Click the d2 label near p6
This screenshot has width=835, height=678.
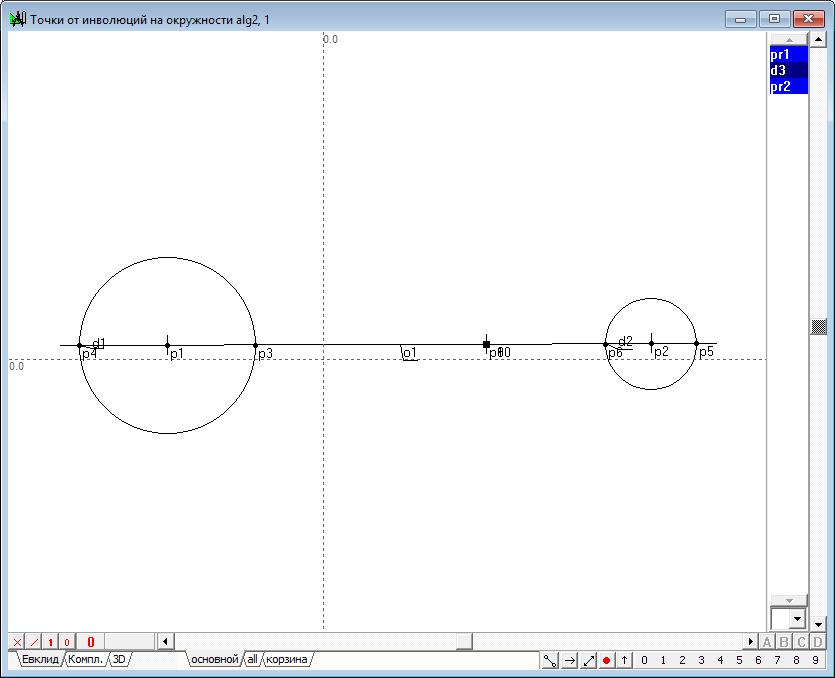(626, 341)
